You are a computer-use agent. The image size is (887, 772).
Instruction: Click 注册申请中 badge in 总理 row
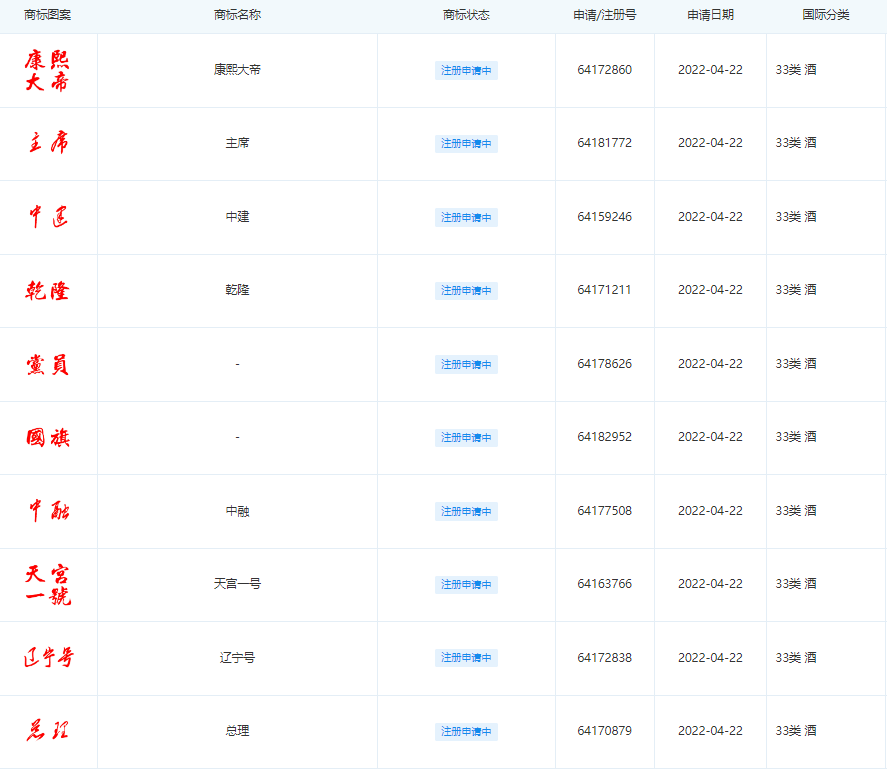[x=466, y=731]
